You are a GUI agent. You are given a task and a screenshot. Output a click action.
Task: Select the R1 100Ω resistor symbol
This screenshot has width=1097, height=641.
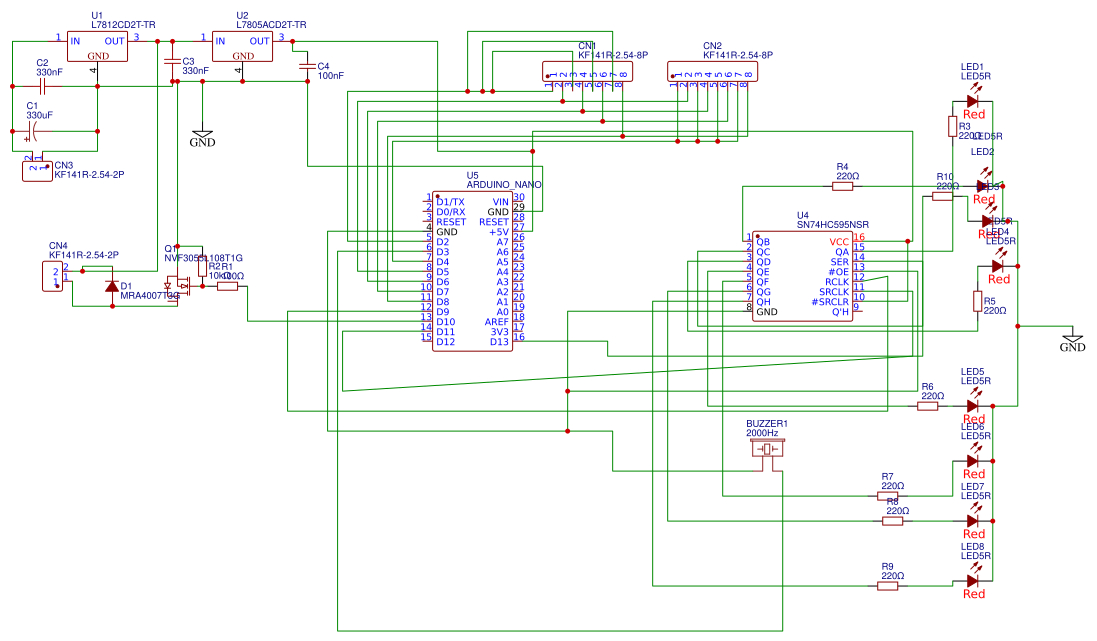[x=227, y=286]
